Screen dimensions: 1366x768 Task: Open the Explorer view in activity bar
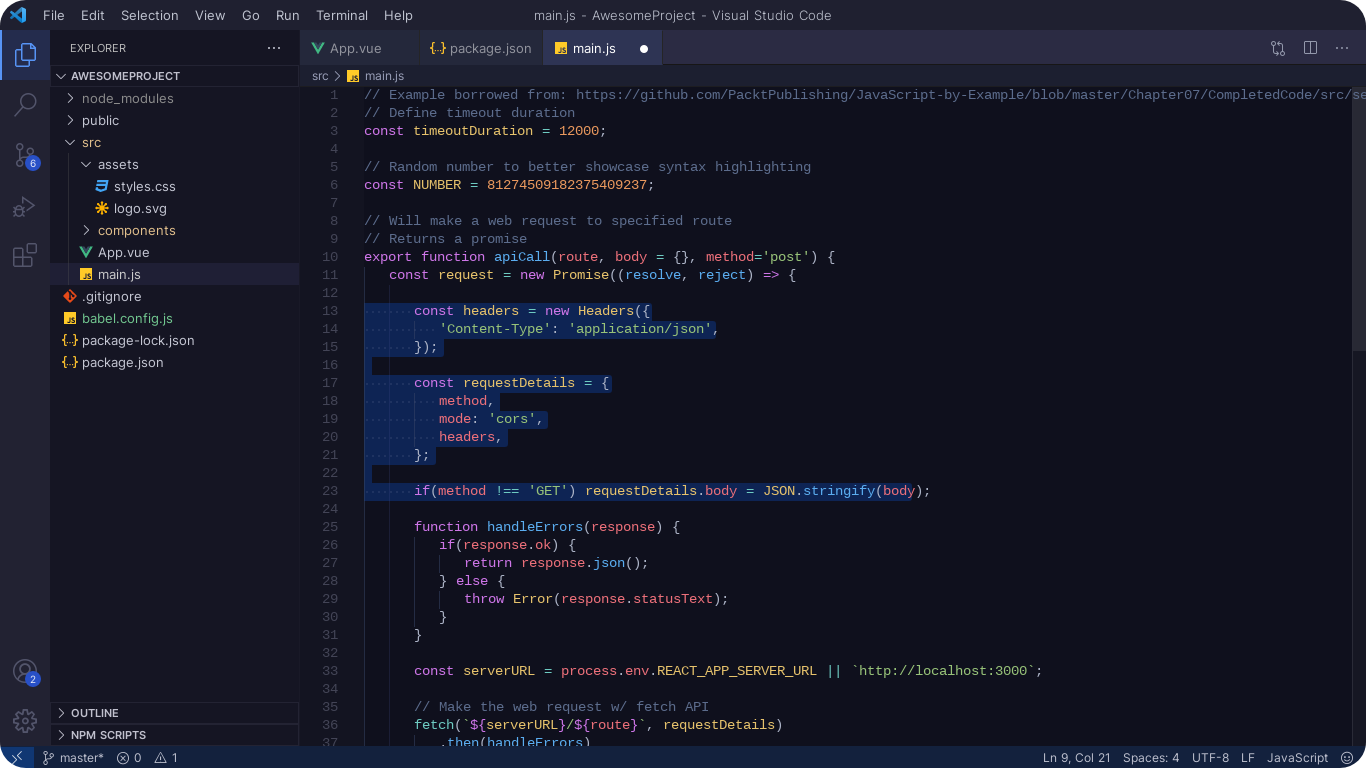coord(25,54)
